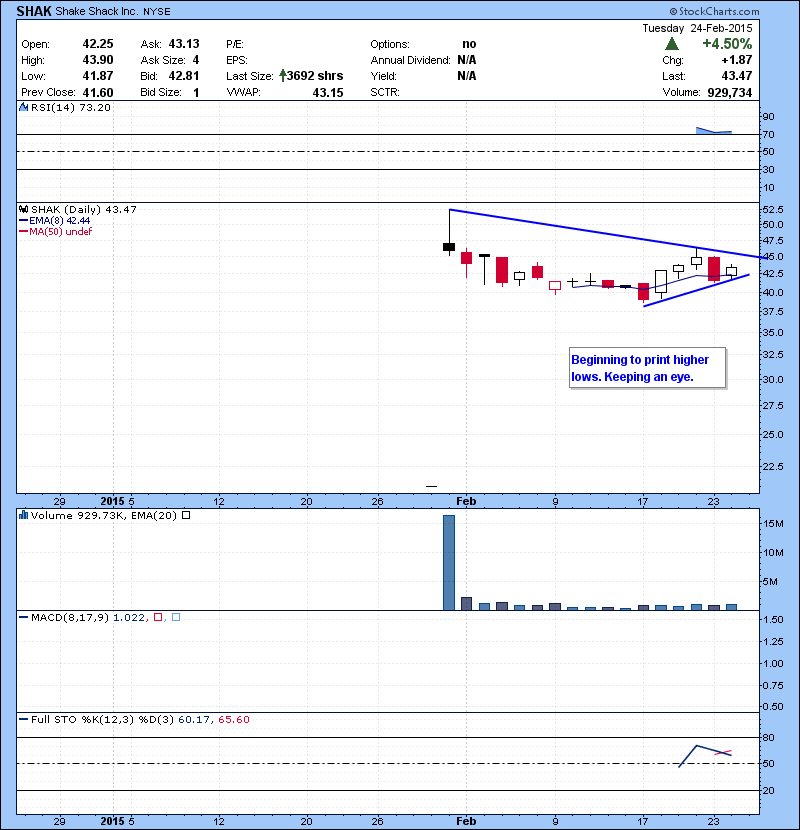This screenshot has width=800, height=830.
Task: Select the Open value 42.25
Action: click(98, 44)
